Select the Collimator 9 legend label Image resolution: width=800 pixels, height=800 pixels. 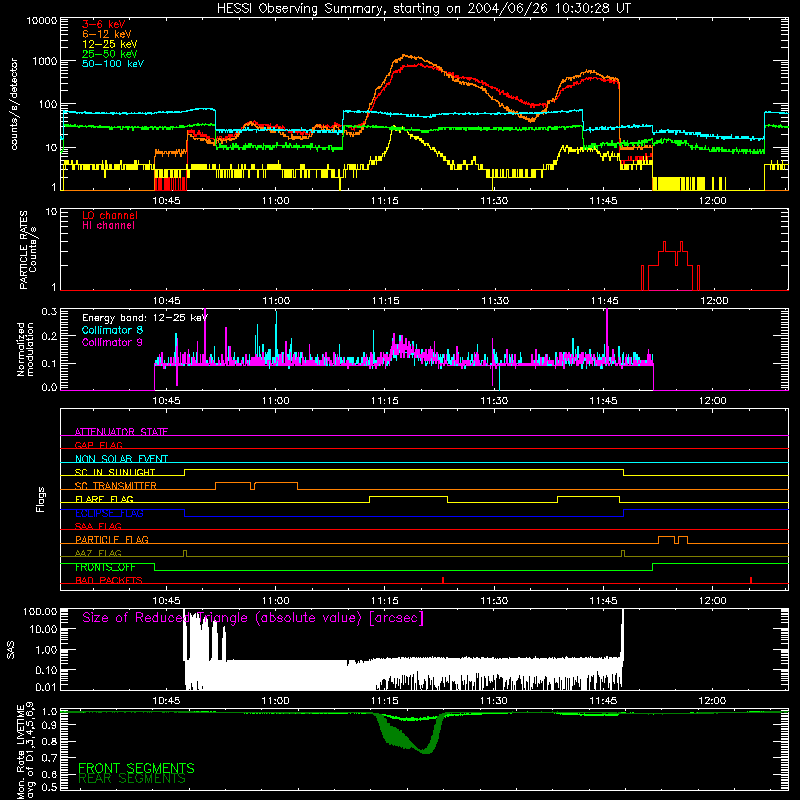point(112,342)
